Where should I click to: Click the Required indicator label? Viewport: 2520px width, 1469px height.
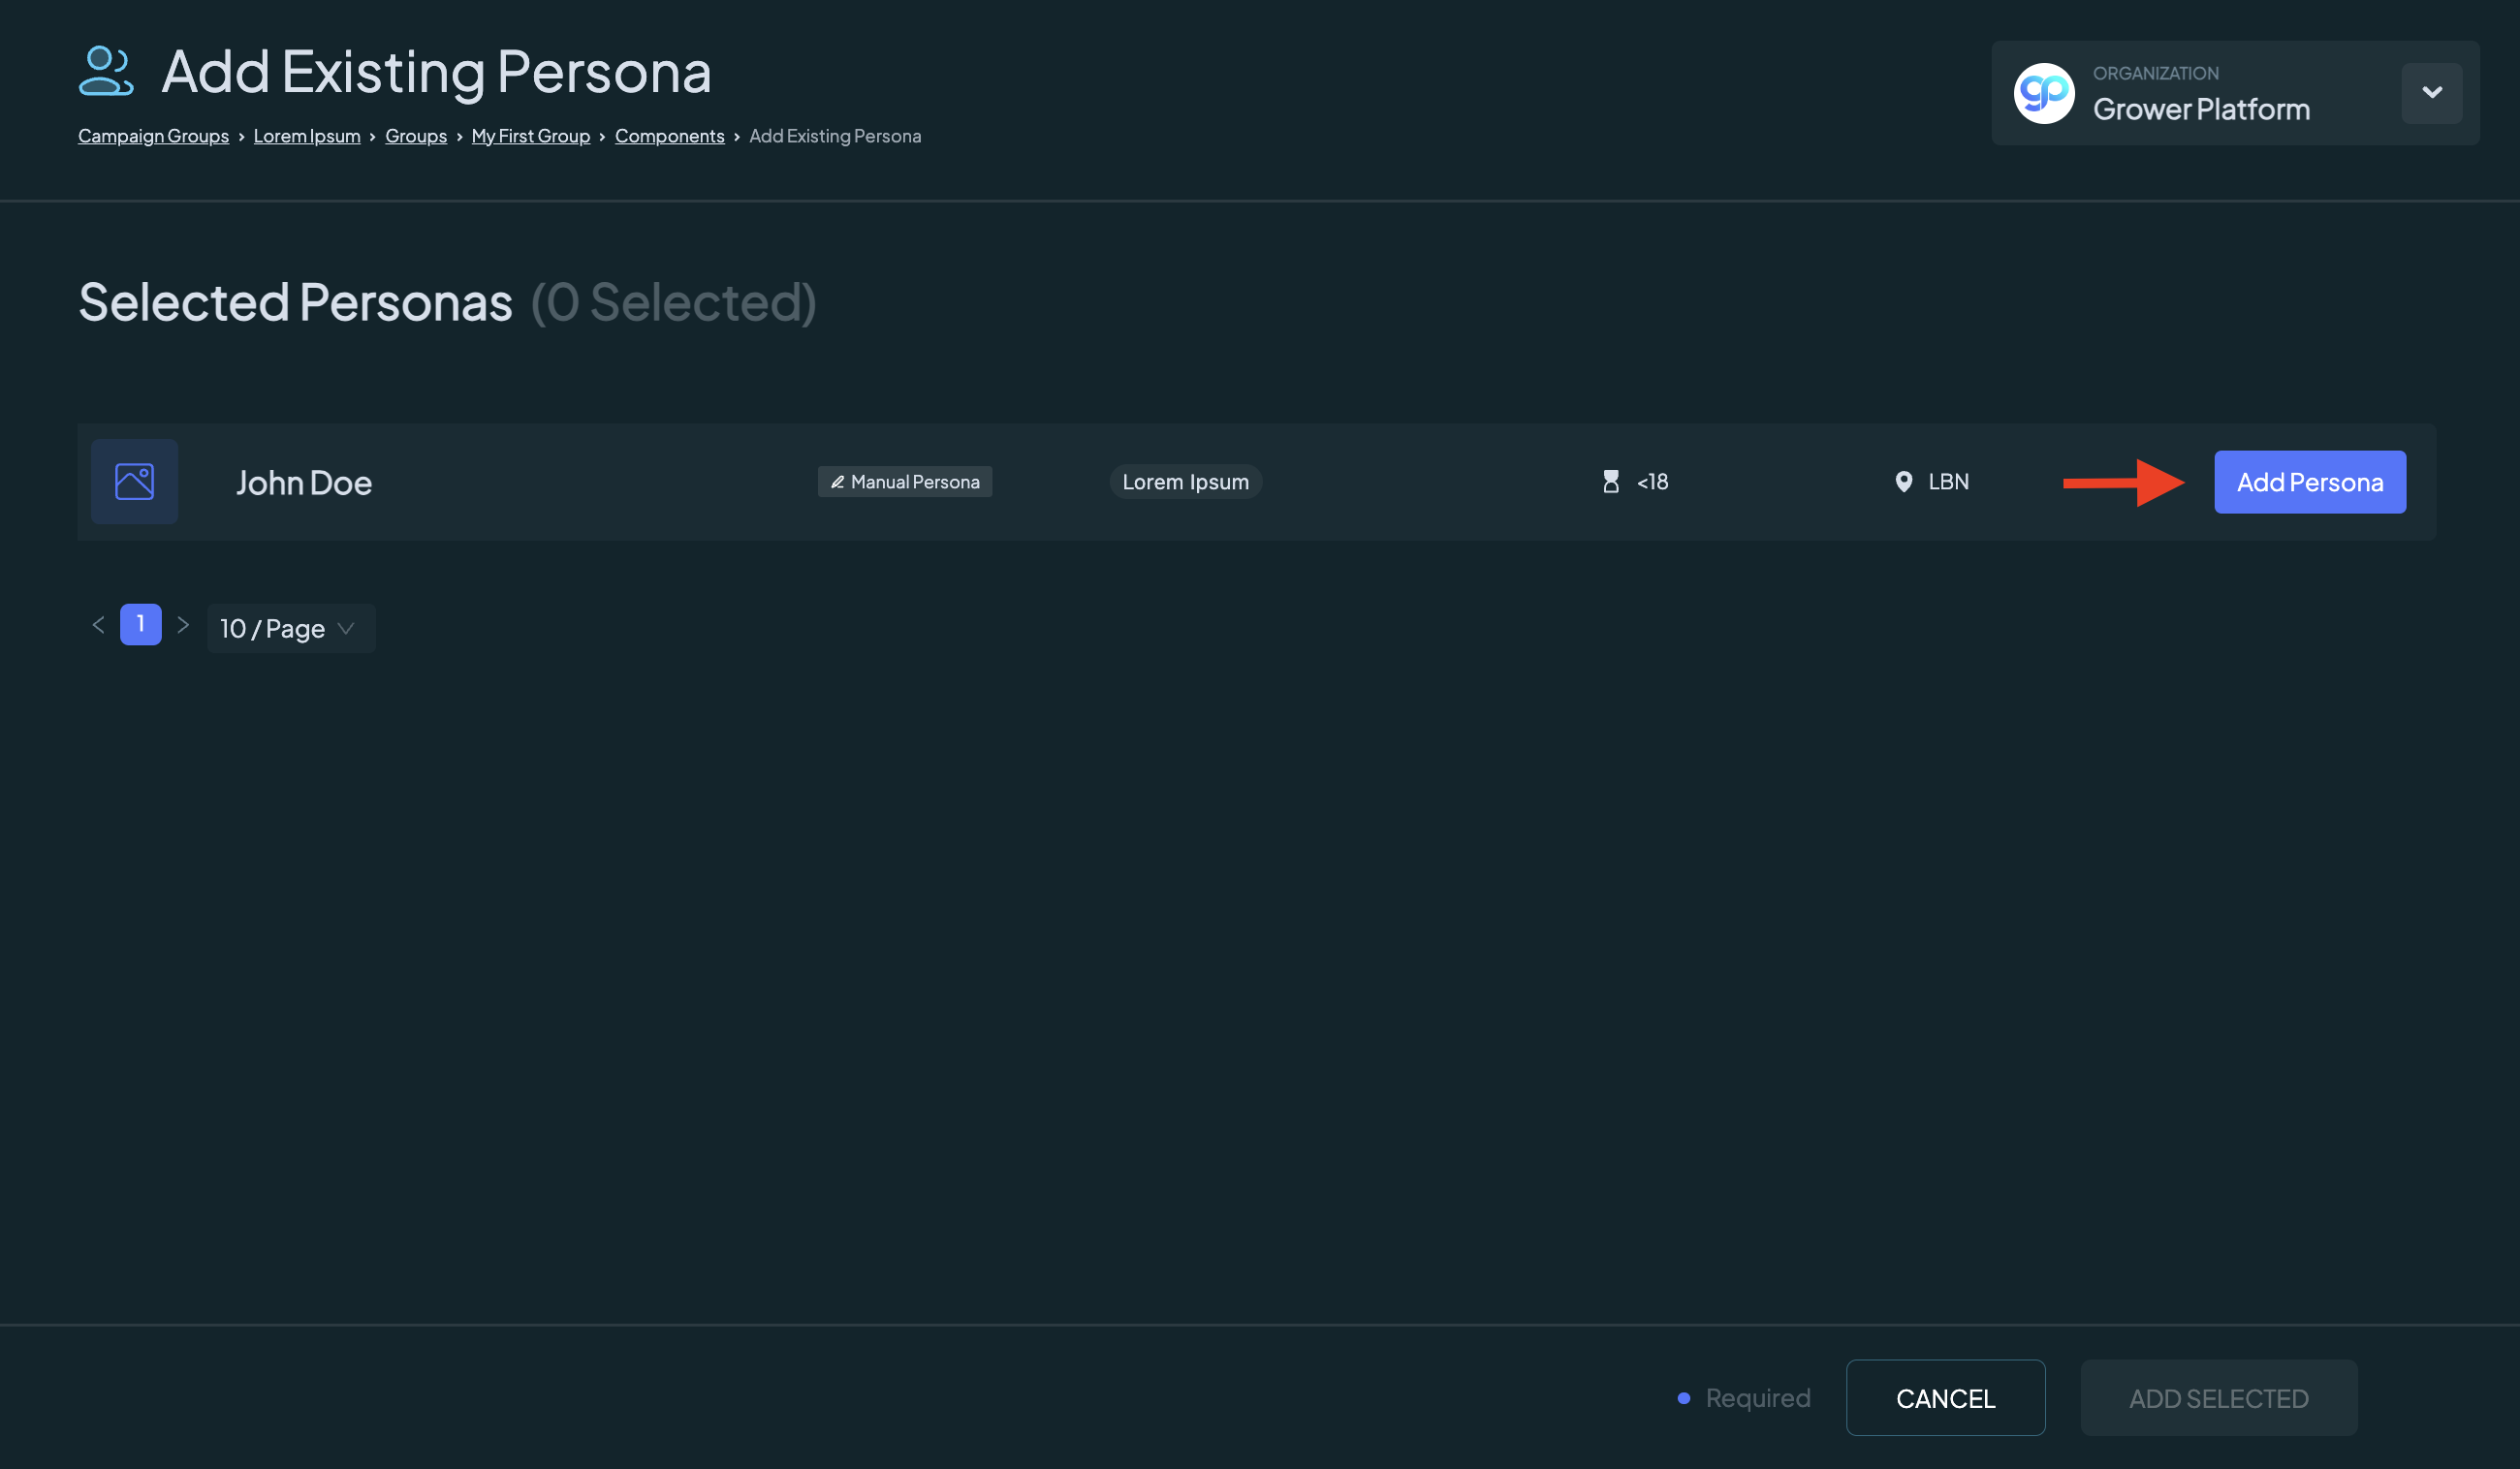(1757, 1398)
